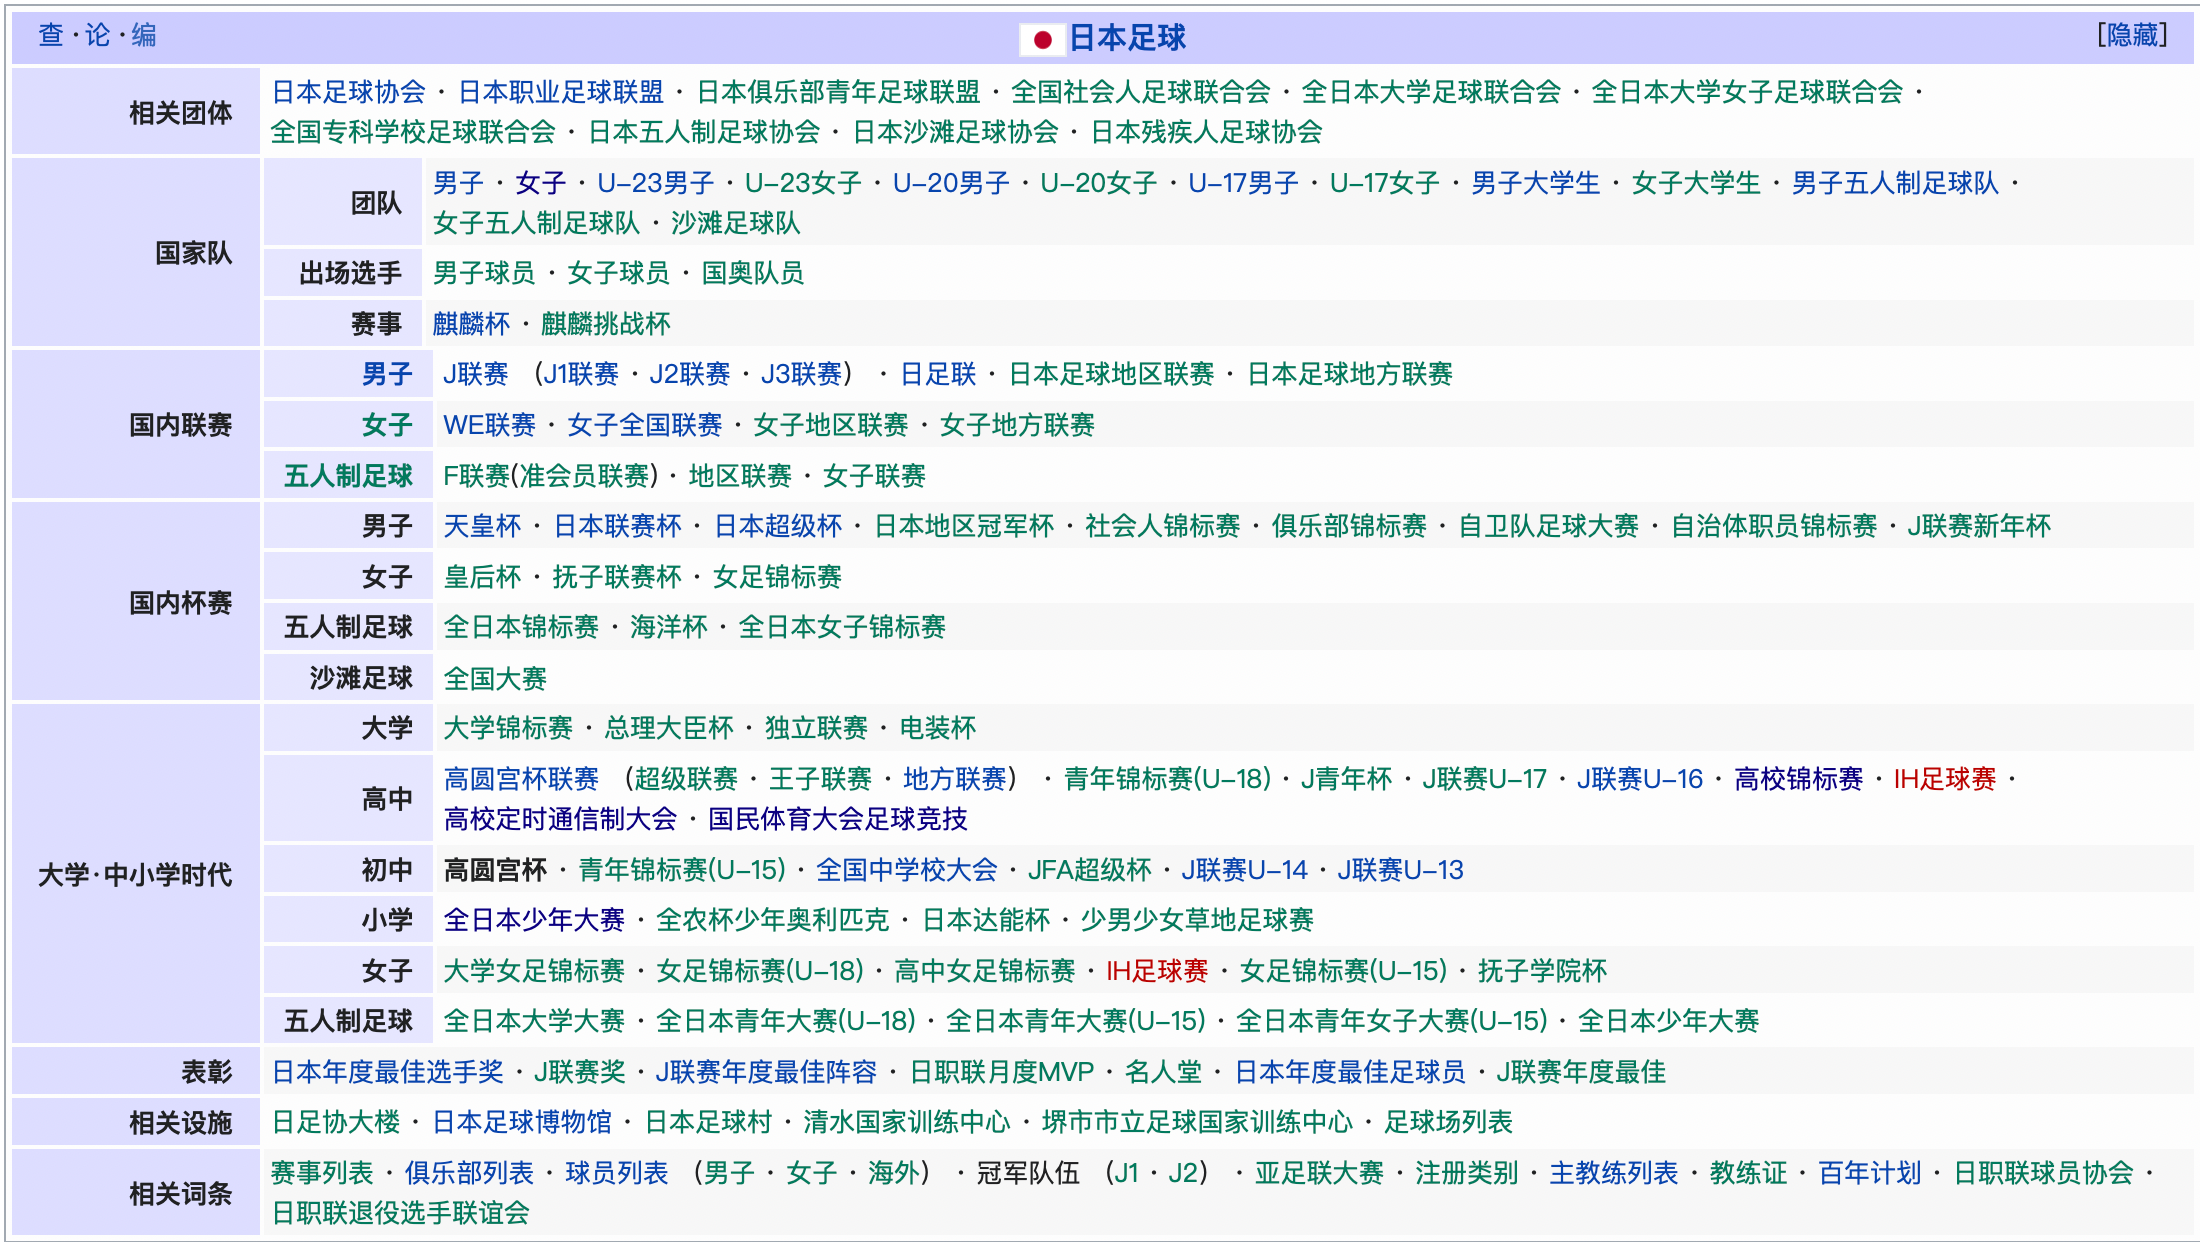Open 沙滩足球队 link
The image size is (2200, 1242).
[x=735, y=223]
